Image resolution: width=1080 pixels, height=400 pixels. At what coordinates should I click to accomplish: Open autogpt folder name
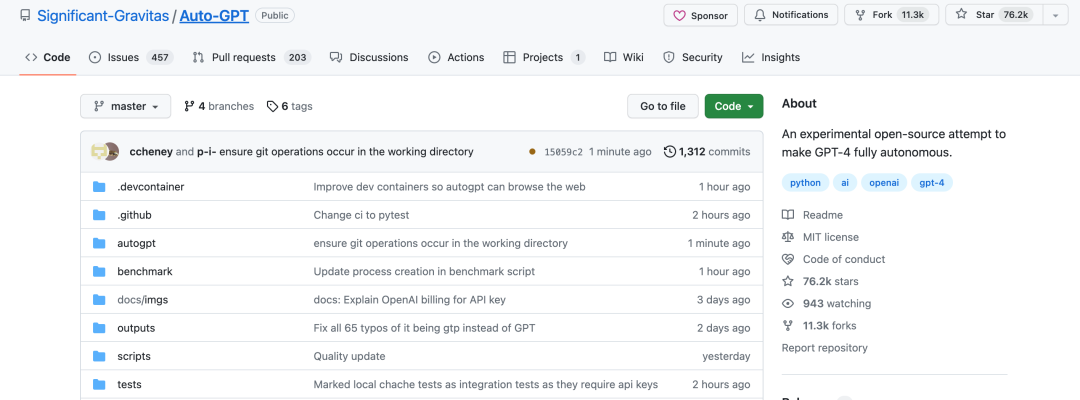tap(136, 243)
